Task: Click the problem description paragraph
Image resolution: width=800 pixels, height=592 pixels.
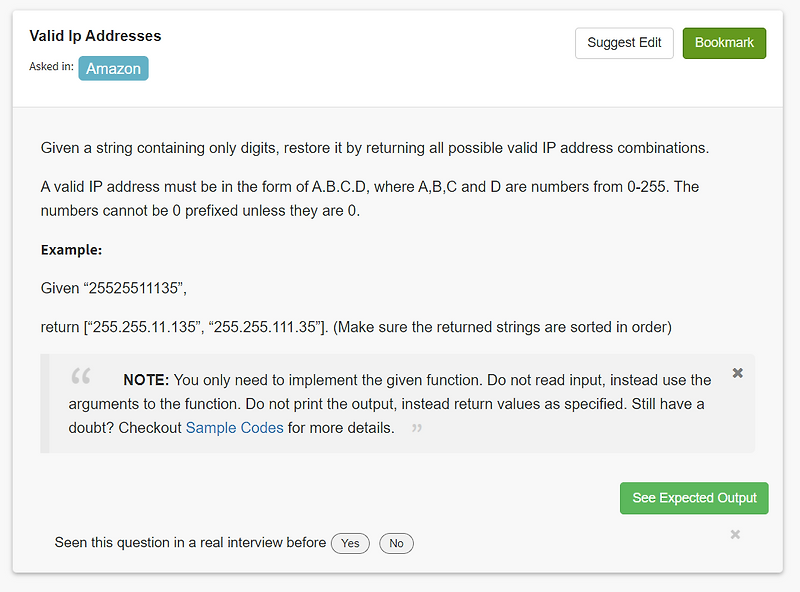Action: (x=373, y=147)
